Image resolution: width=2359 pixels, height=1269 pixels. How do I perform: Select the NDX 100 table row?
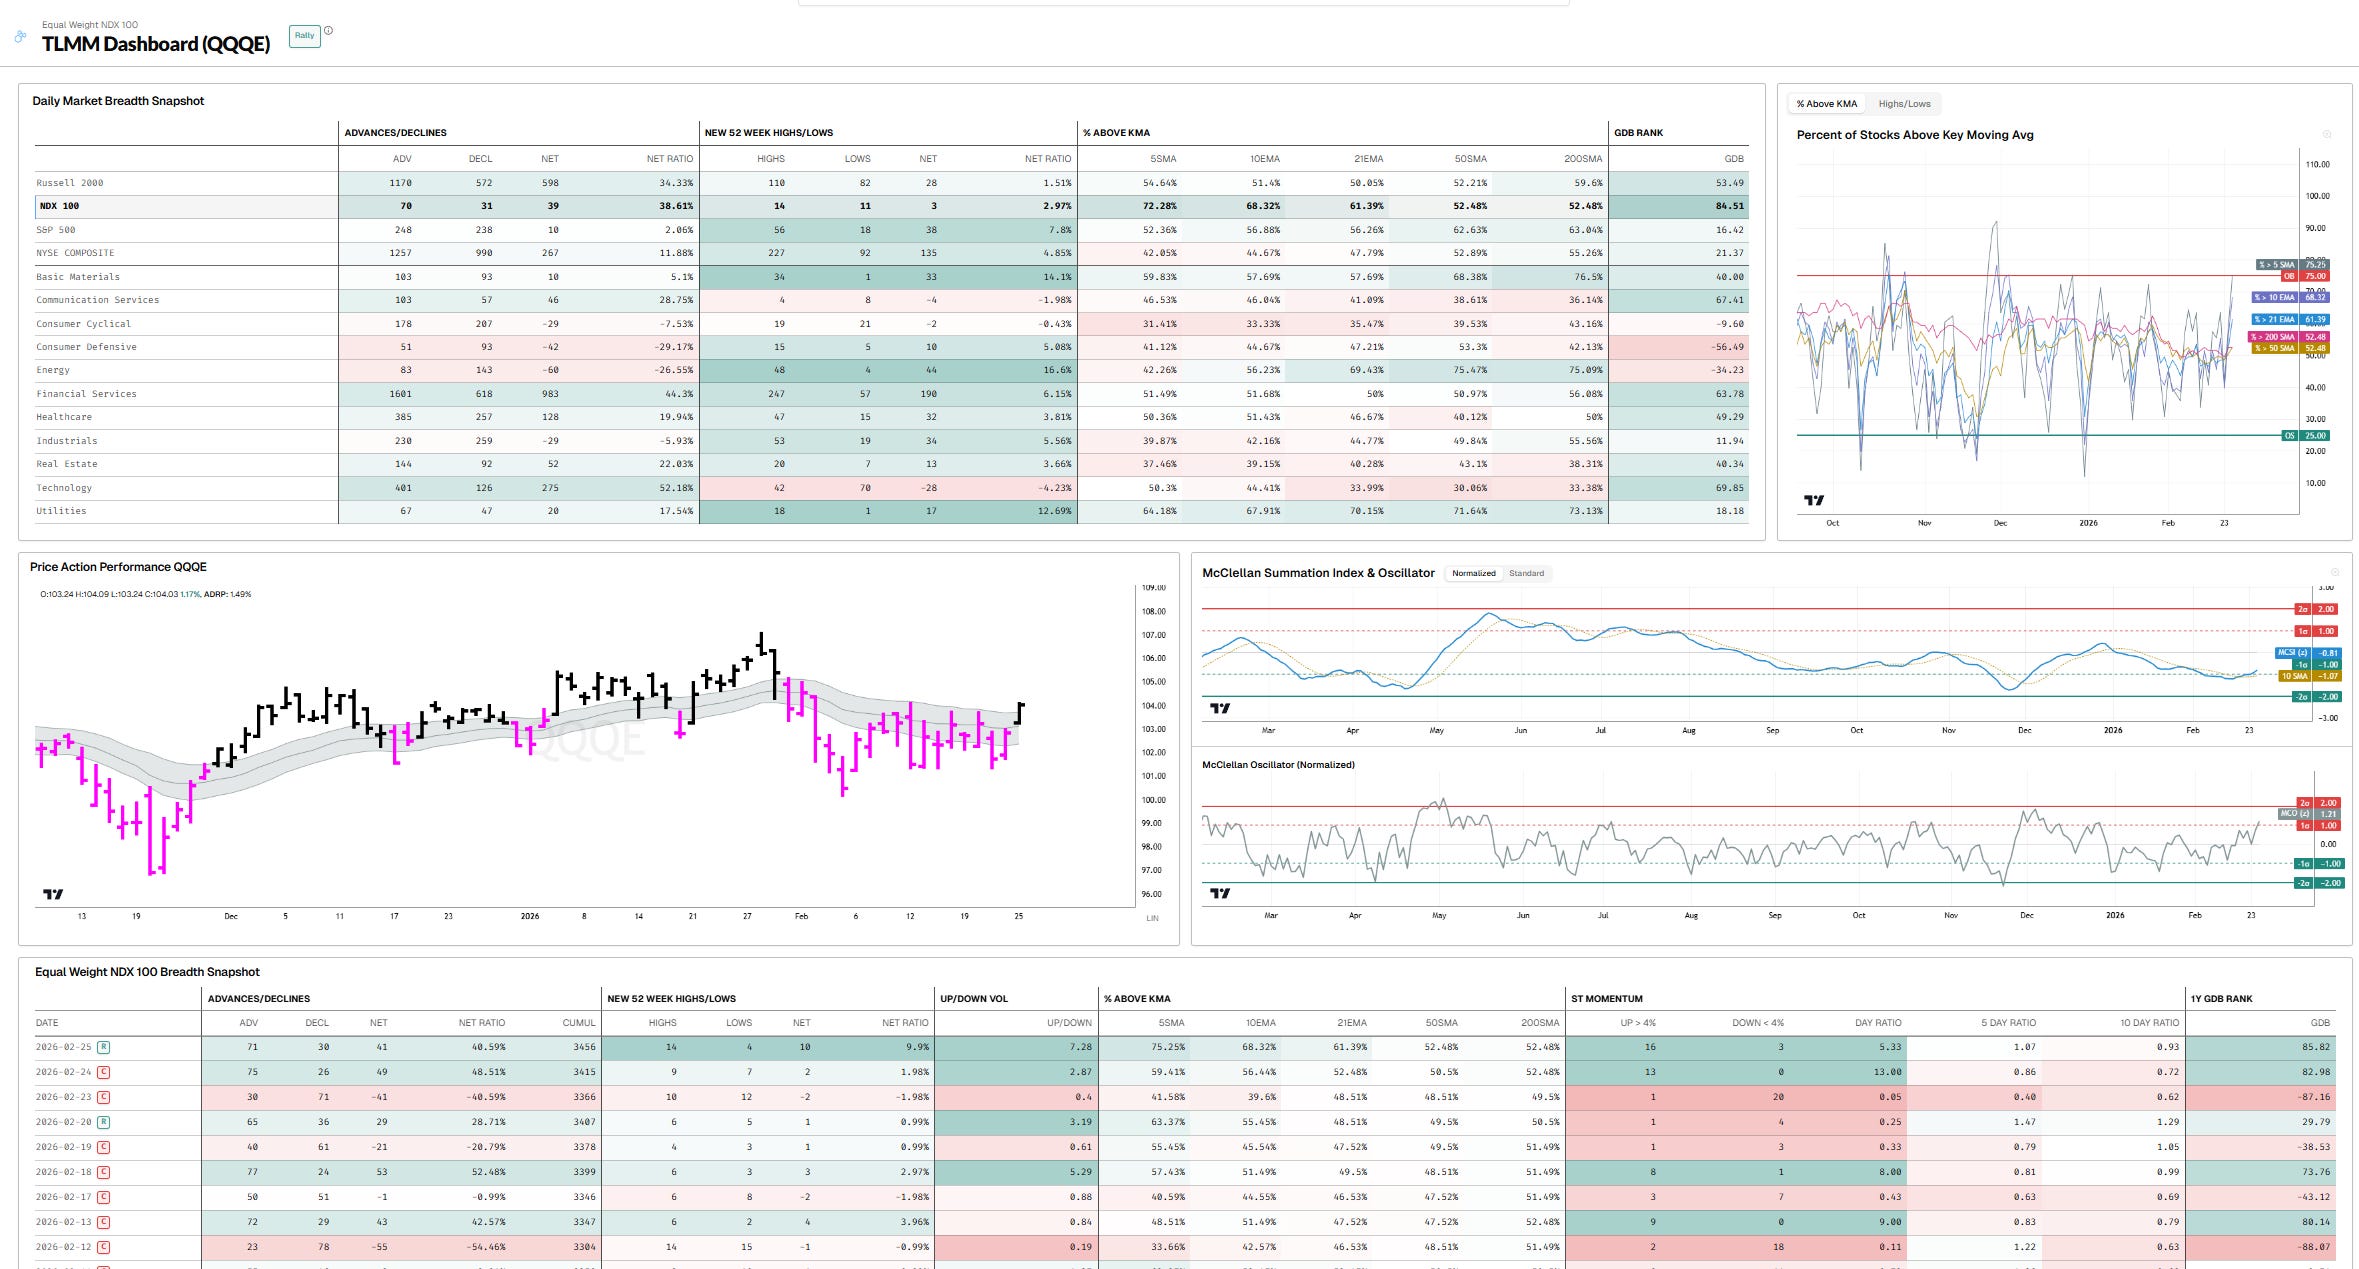[60, 206]
